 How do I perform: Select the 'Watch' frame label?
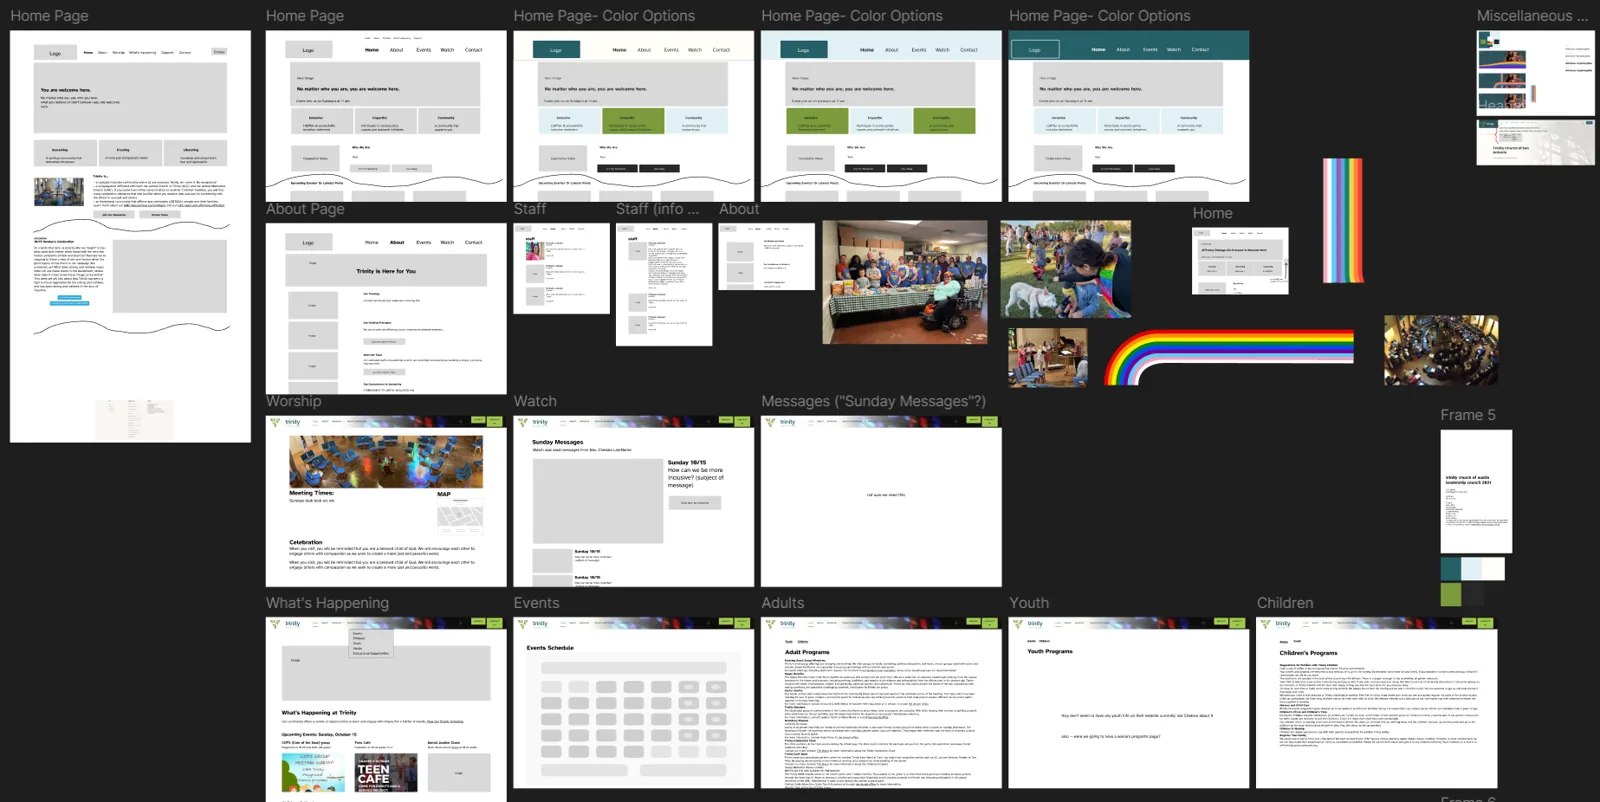tap(535, 401)
